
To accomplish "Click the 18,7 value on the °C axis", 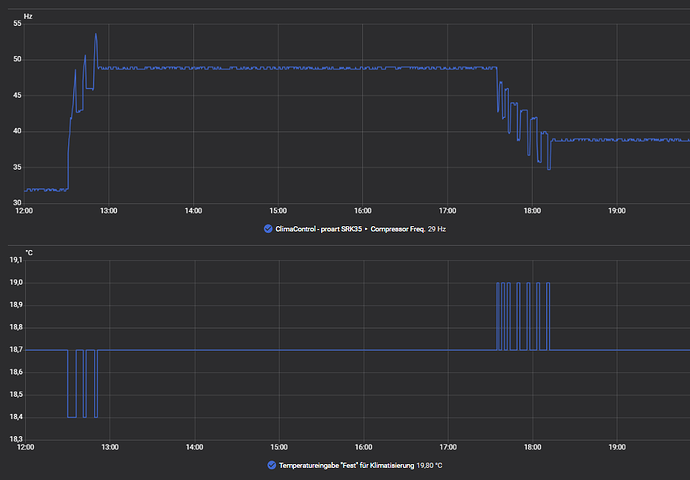I will click(16, 350).
